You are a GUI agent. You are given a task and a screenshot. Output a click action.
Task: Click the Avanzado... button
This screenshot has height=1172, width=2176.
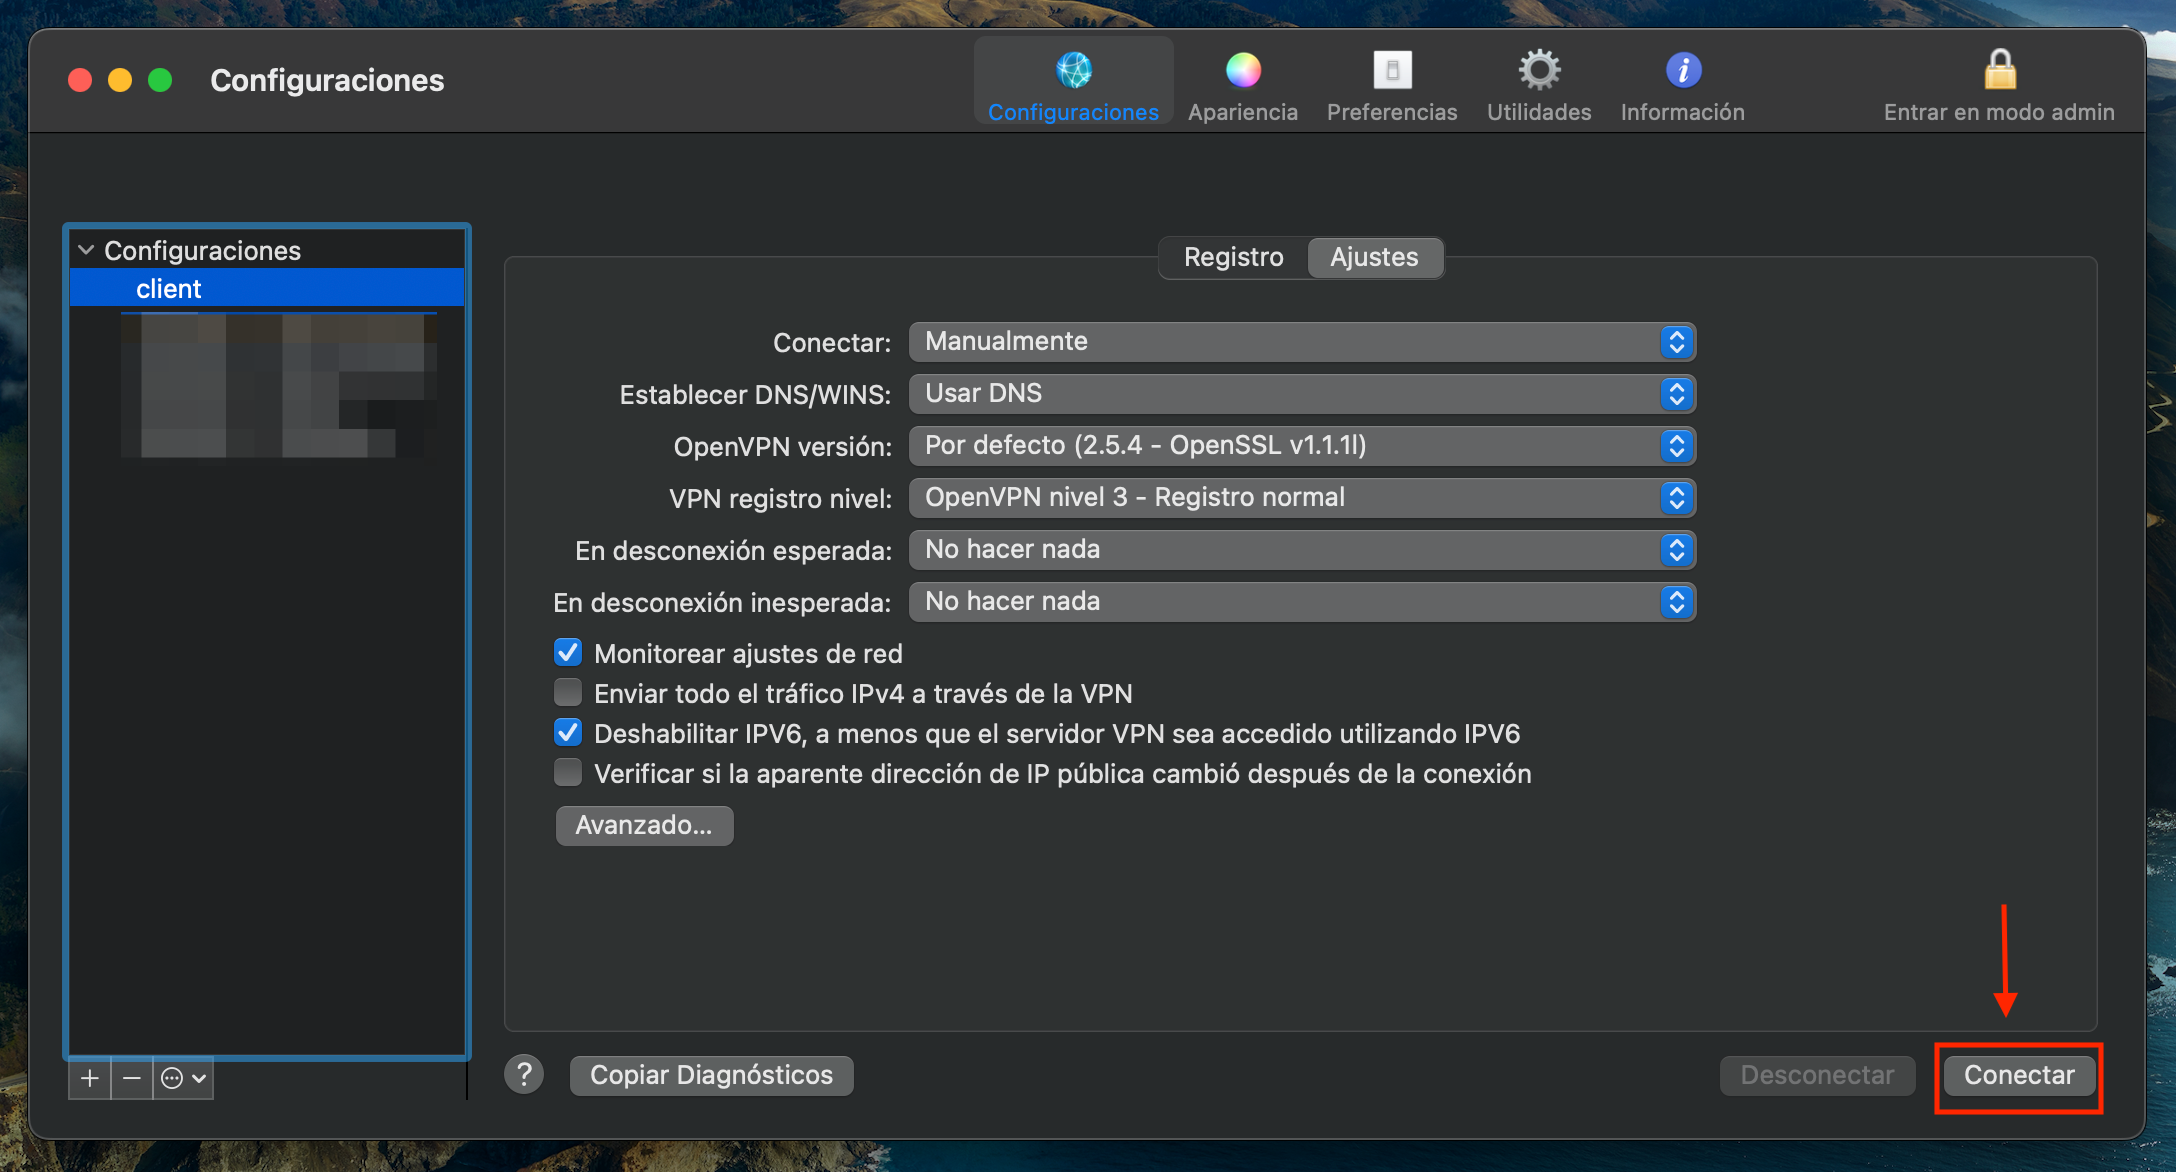(x=644, y=825)
